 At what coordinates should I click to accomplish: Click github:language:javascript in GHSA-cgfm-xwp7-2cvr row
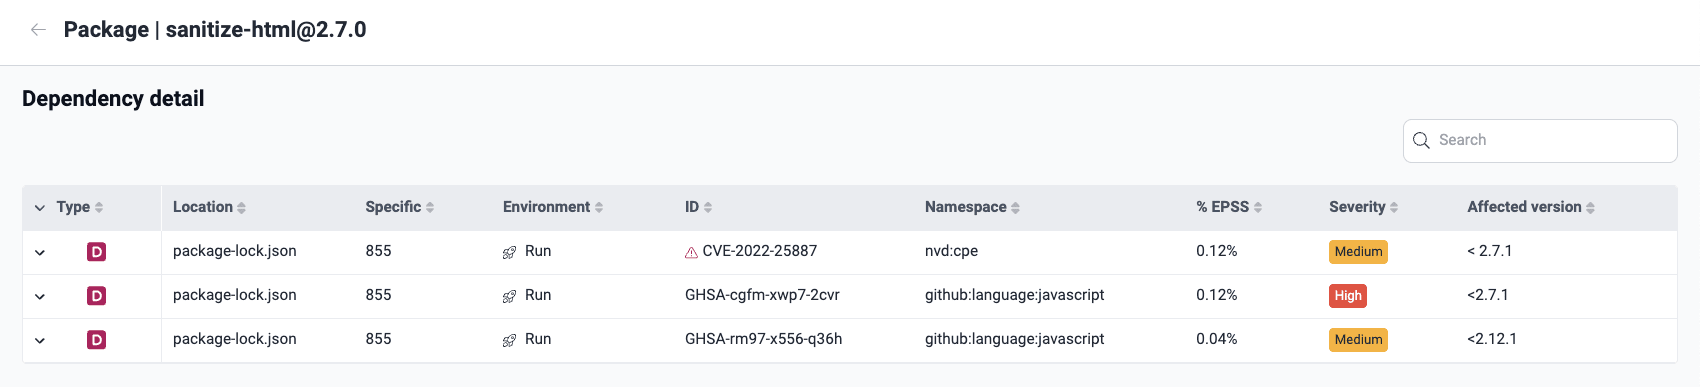click(1014, 295)
